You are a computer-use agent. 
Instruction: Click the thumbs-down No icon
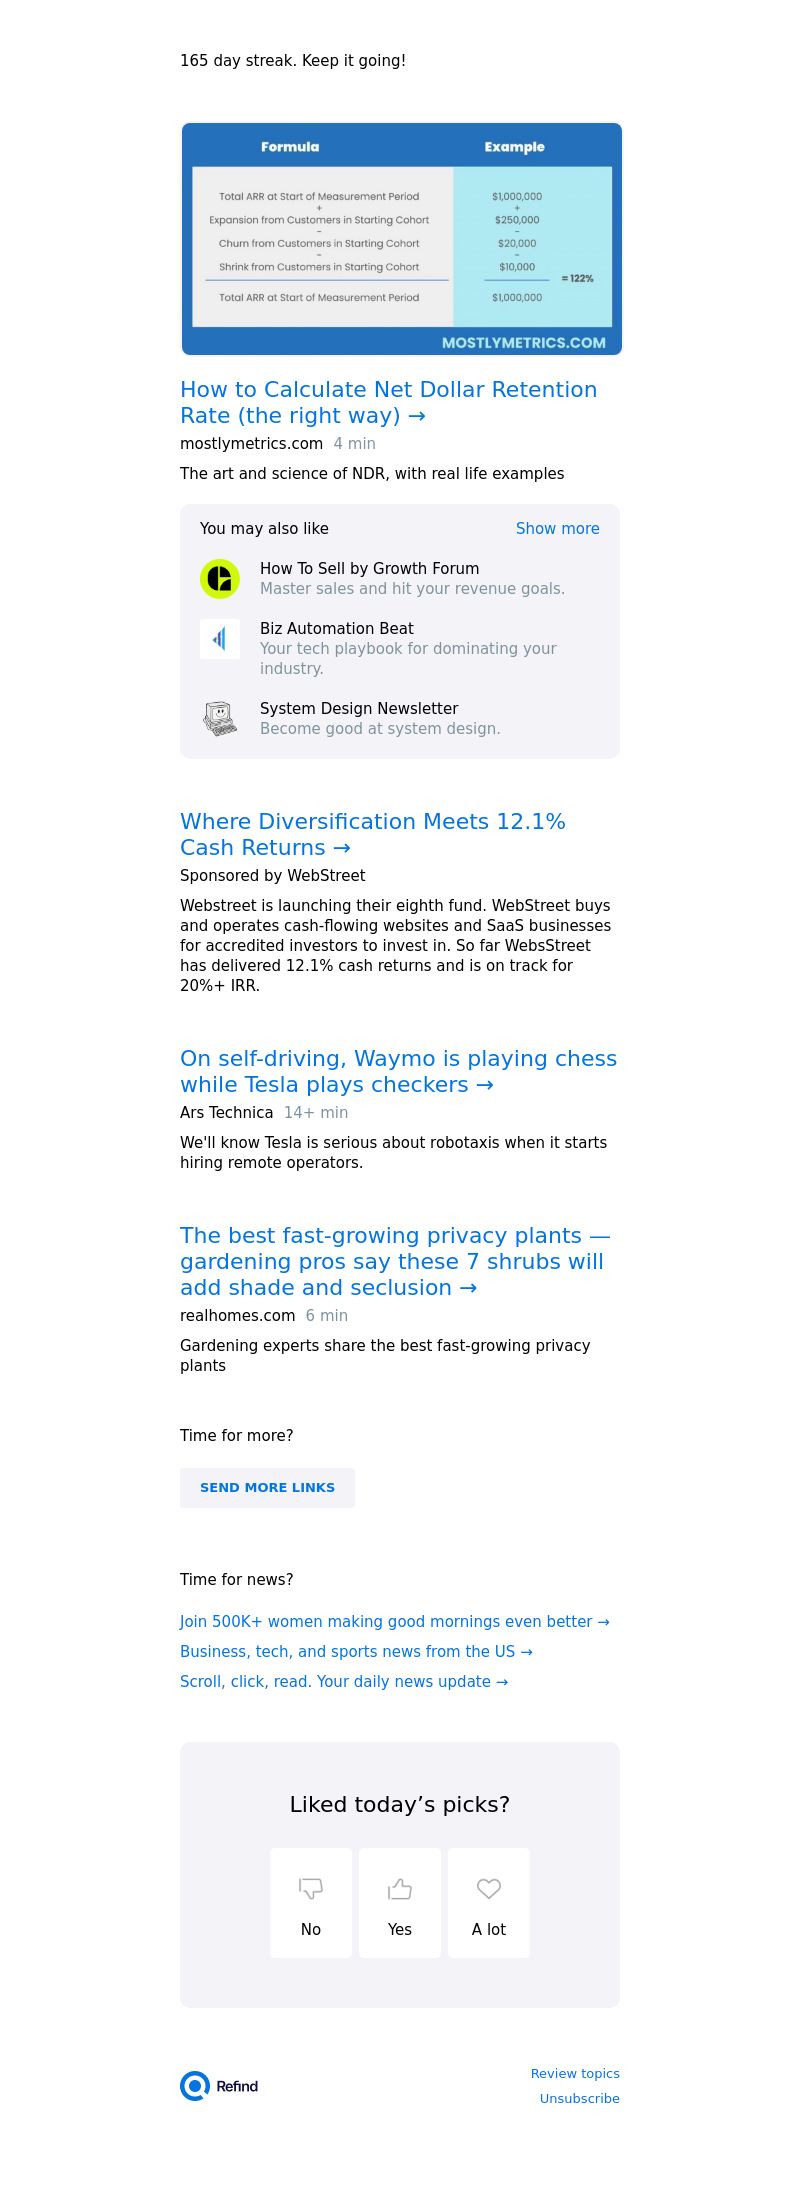point(311,1888)
